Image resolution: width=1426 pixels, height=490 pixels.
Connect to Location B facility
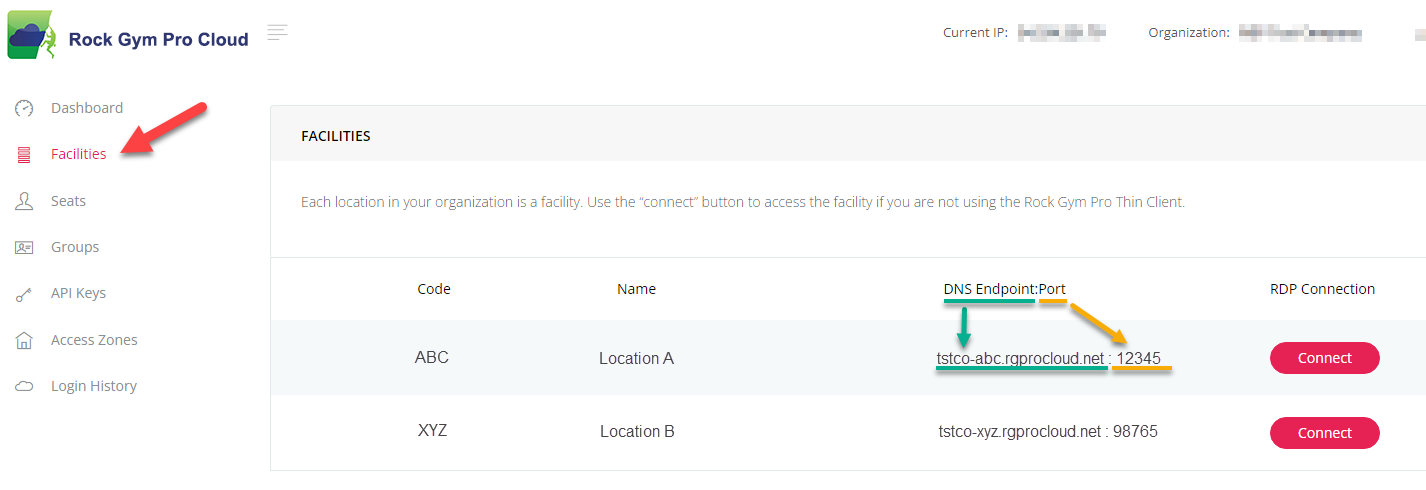[x=1324, y=433]
